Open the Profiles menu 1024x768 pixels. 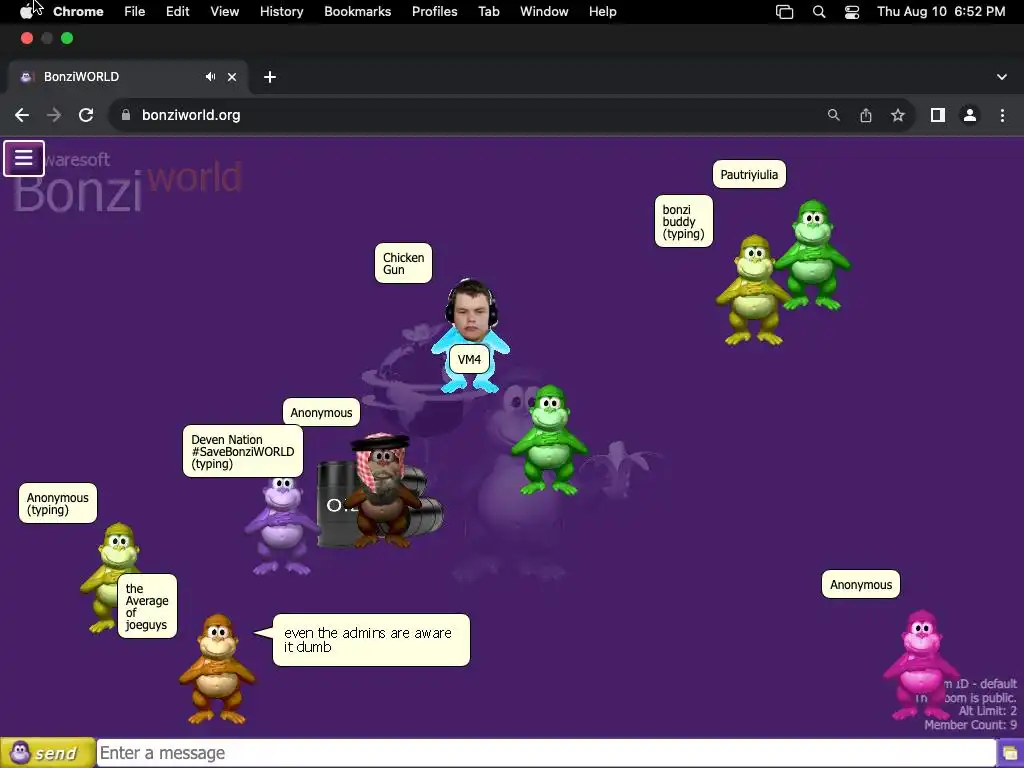coord(434,12)
